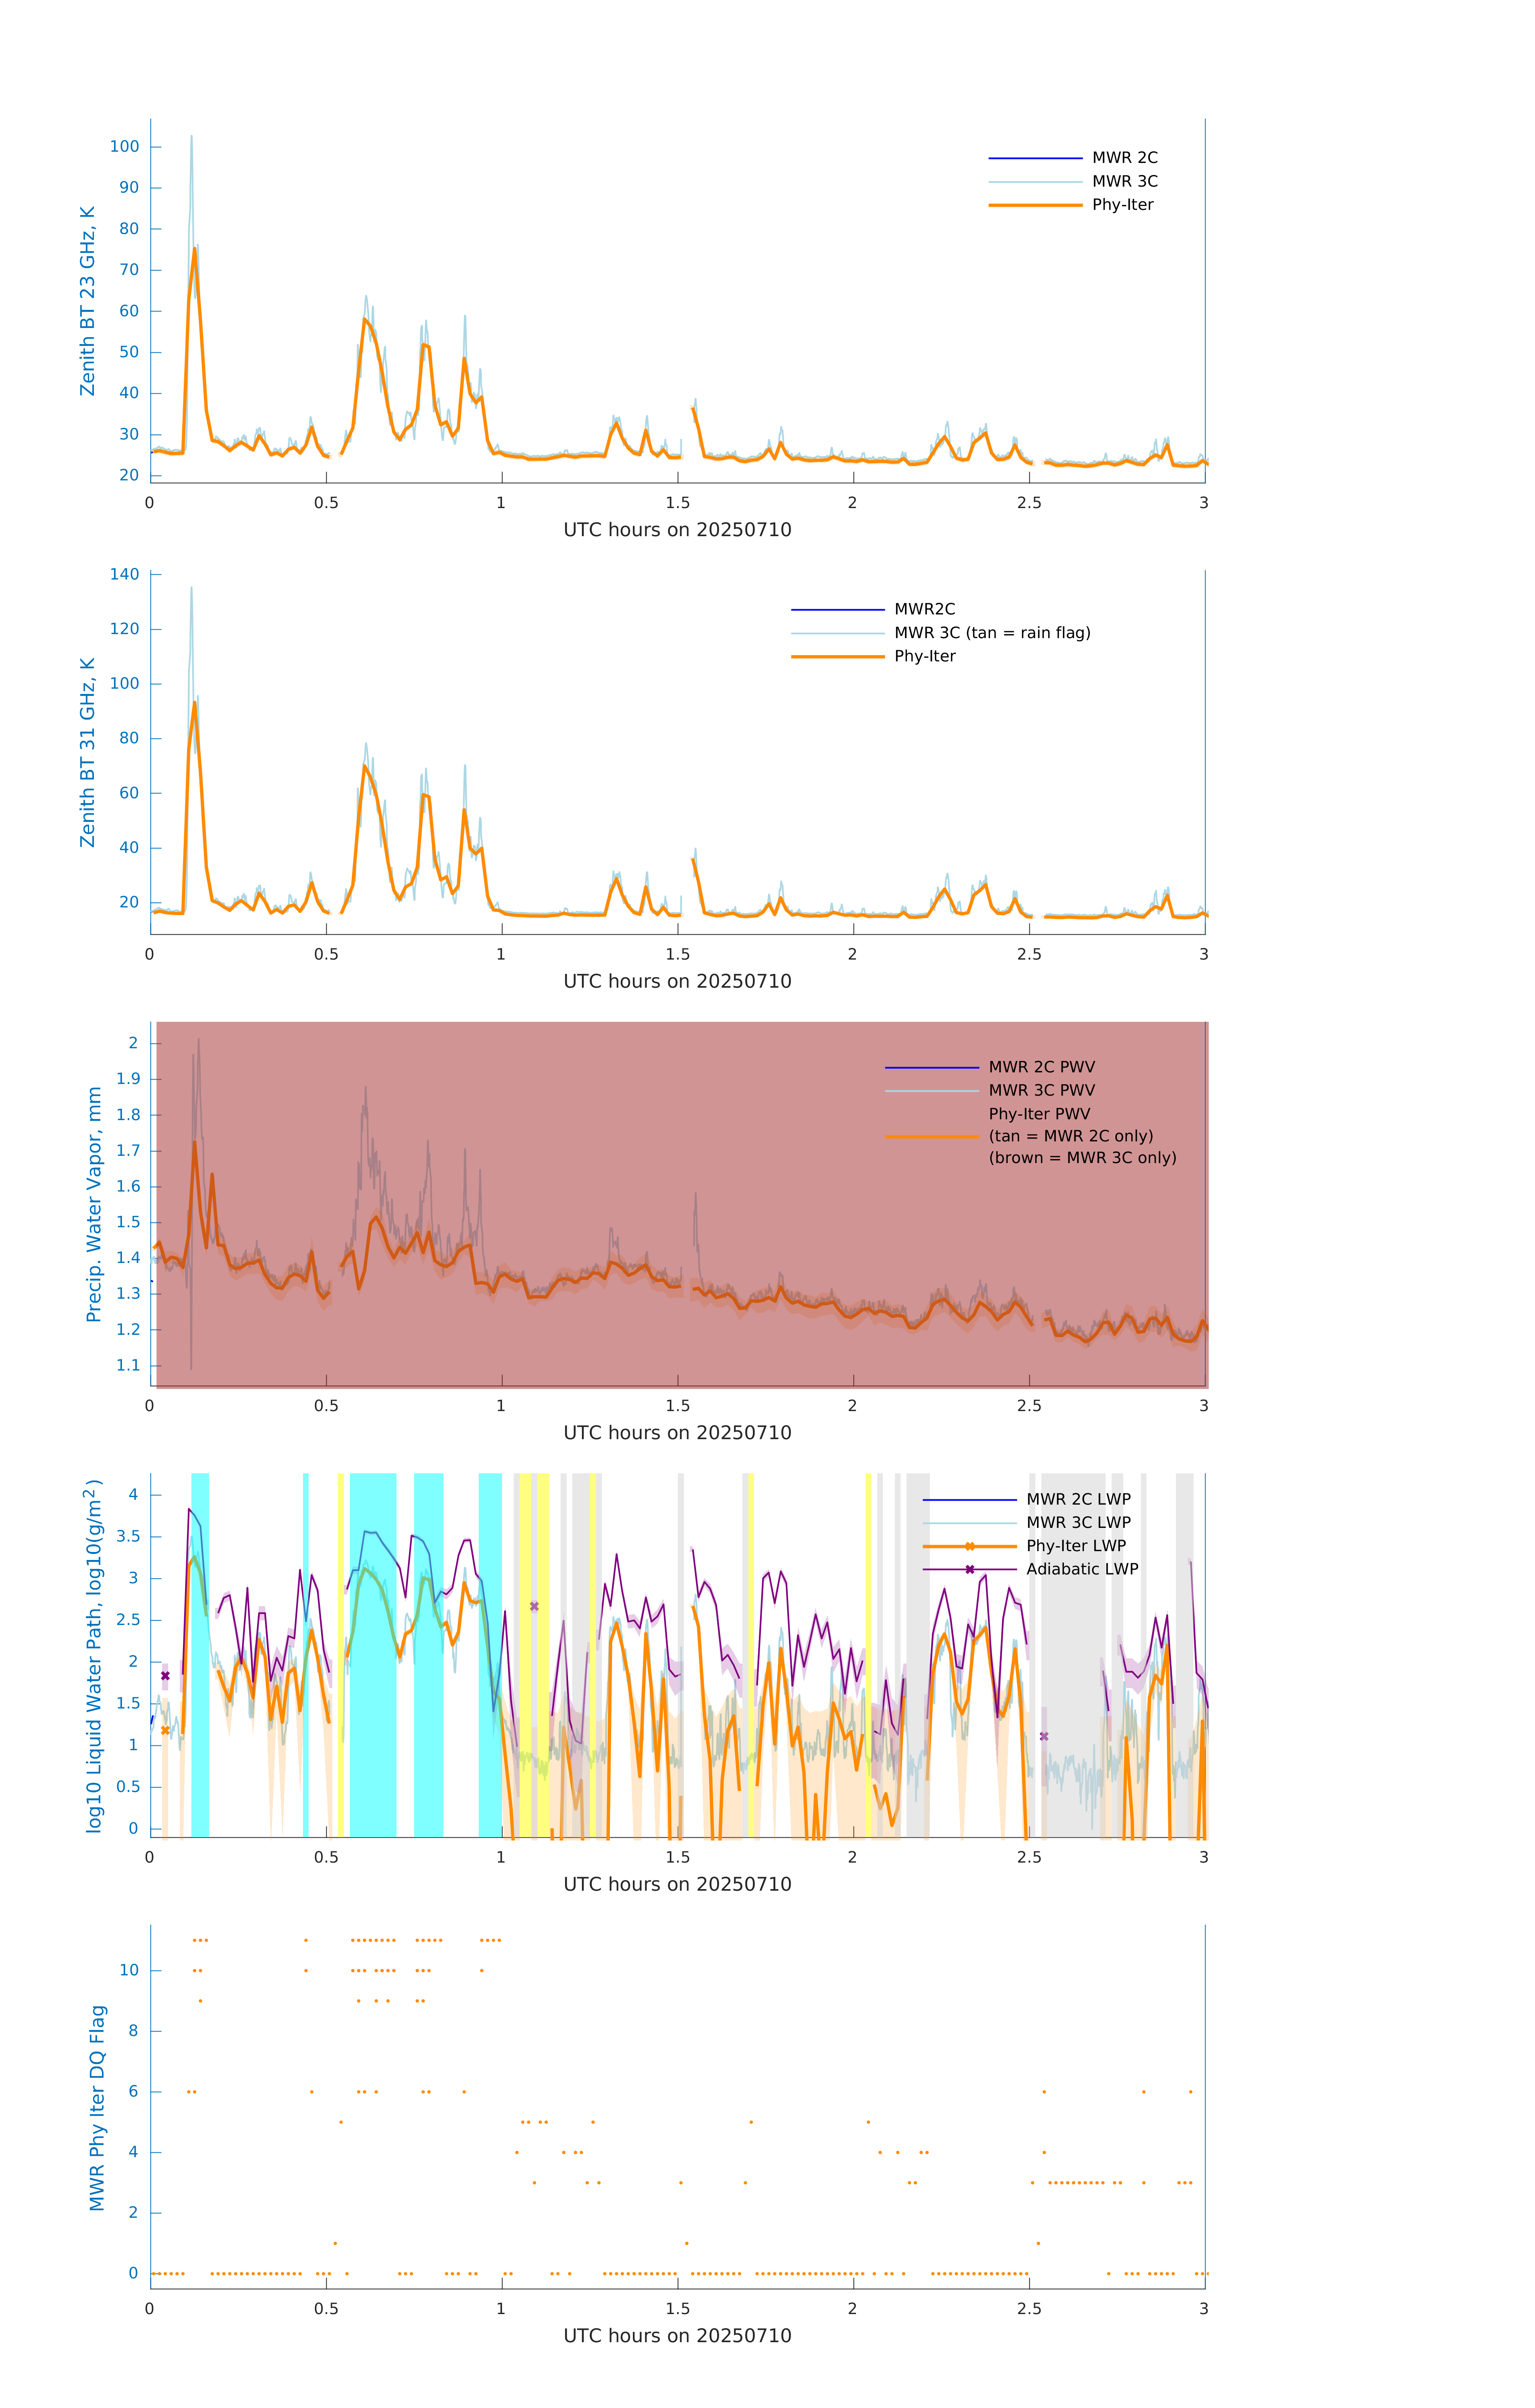Viewport: 1535px width, 2408px height.
Task: Click the orange x marker near LWP plot start
Action: coord(165,1730)
